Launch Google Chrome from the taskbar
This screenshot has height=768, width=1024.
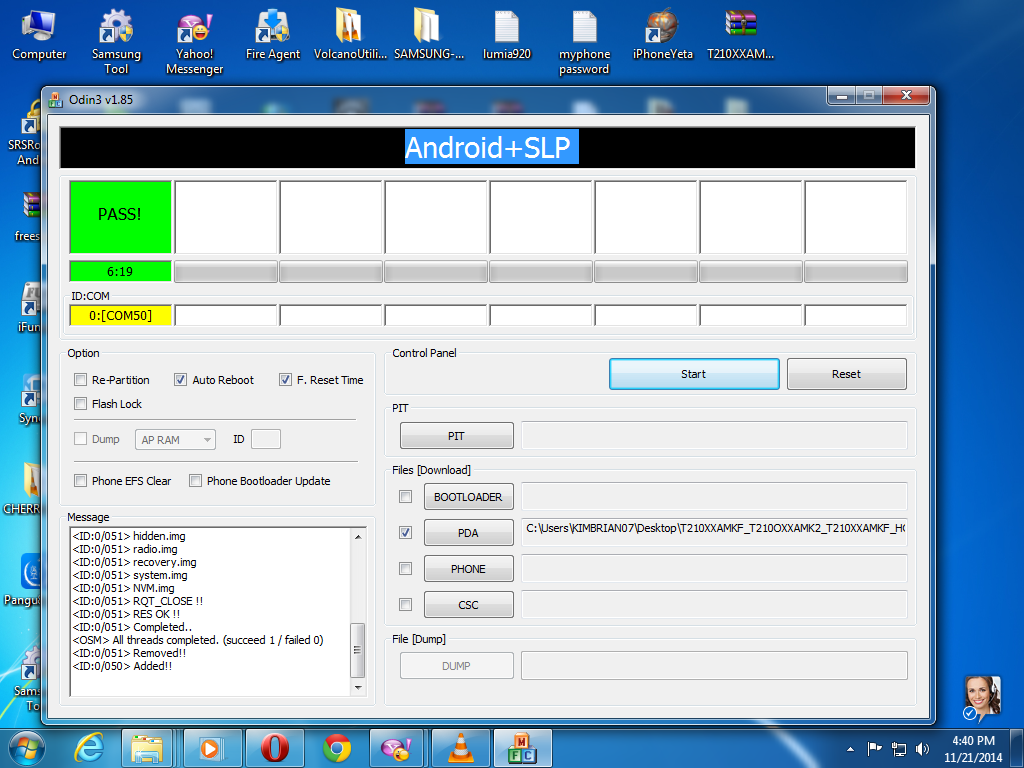pyautogui.click(x=337, y=747)
